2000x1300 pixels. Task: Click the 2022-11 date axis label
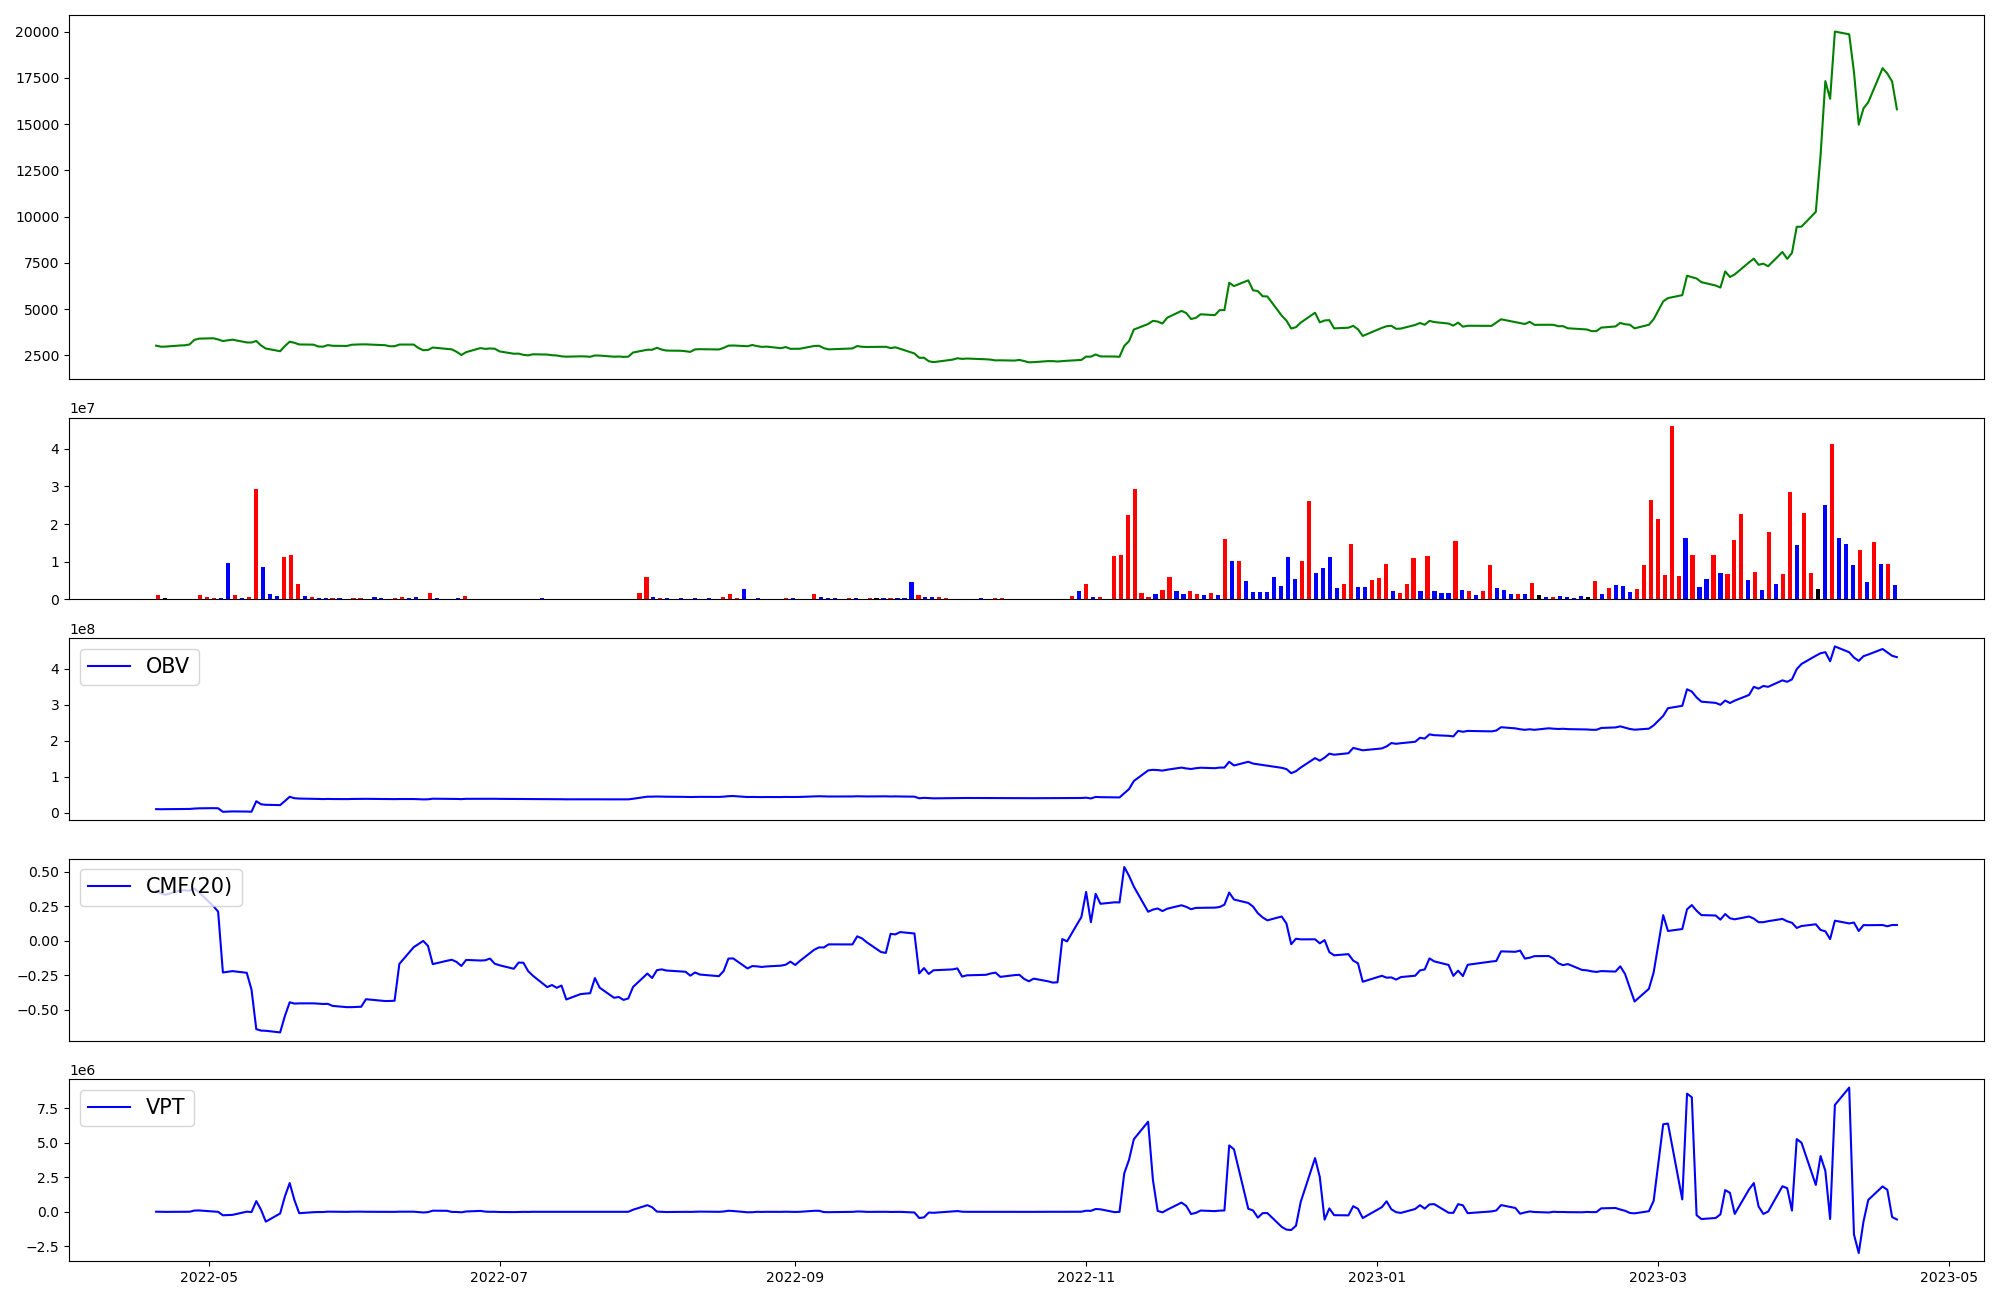[x=1086, y=1276]
